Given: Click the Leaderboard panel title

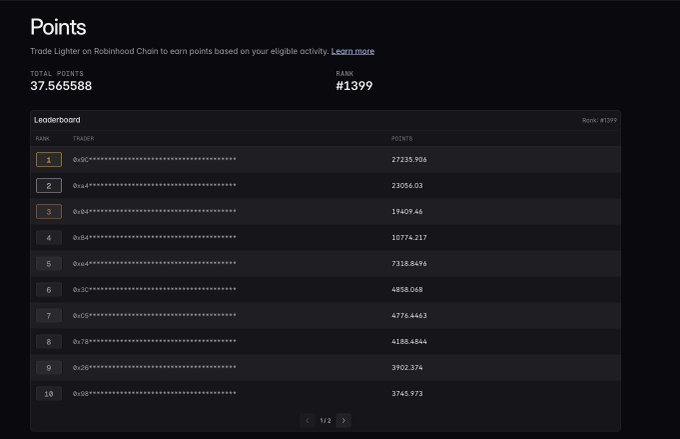Looking at the screenshot, I should point(57,120).
